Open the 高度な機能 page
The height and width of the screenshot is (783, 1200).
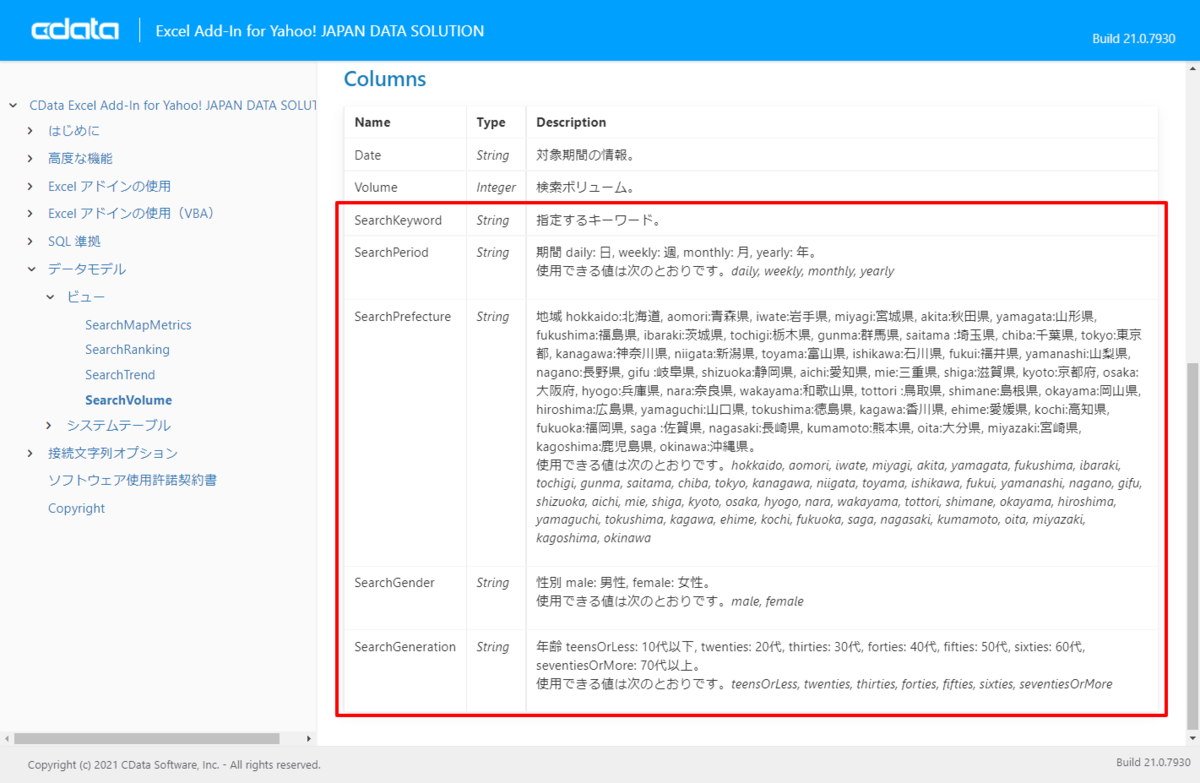(80, 159)
